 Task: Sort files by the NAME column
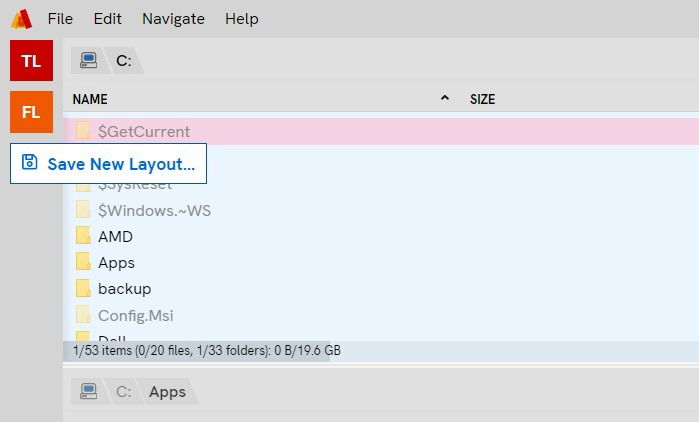pos(90,99)
